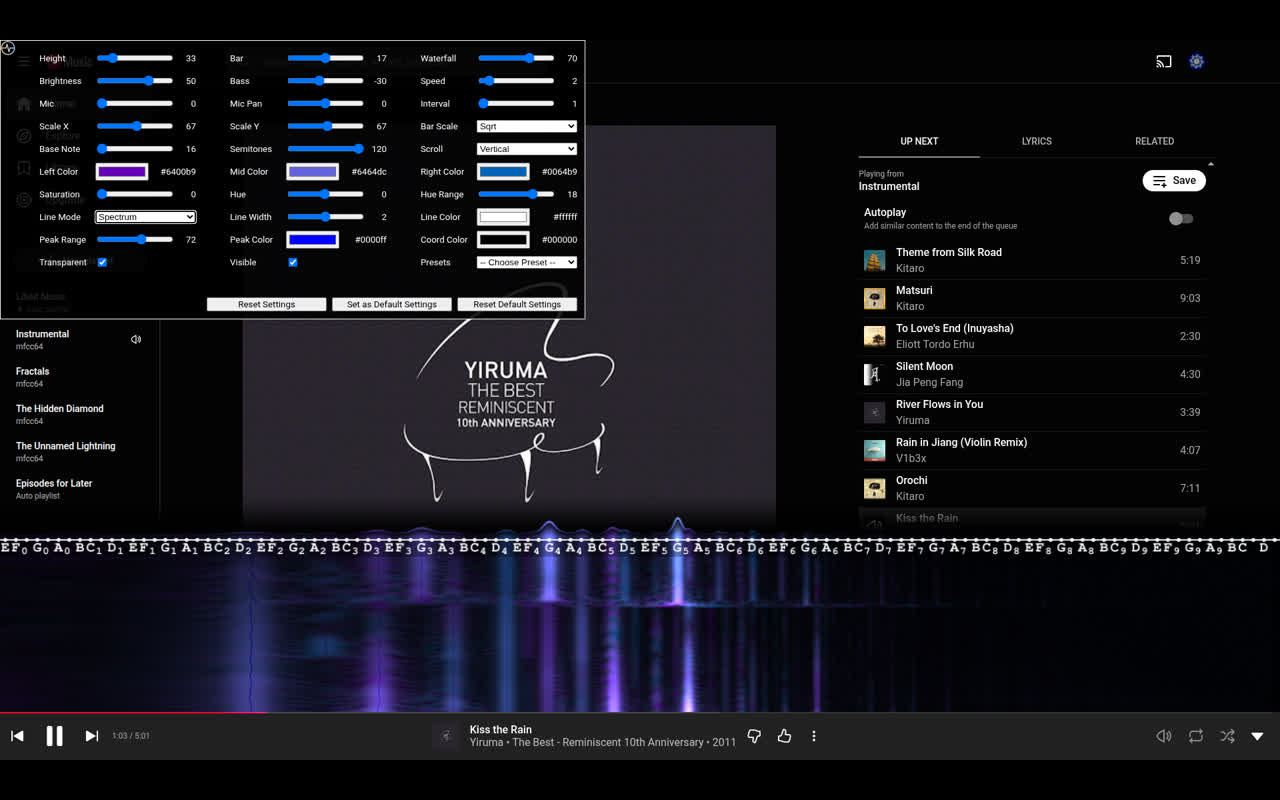The width and height of the screenshot is (1280, 800).
Task: Open the Line Mode Spectrum dropdown
Action: pos(146,217)
